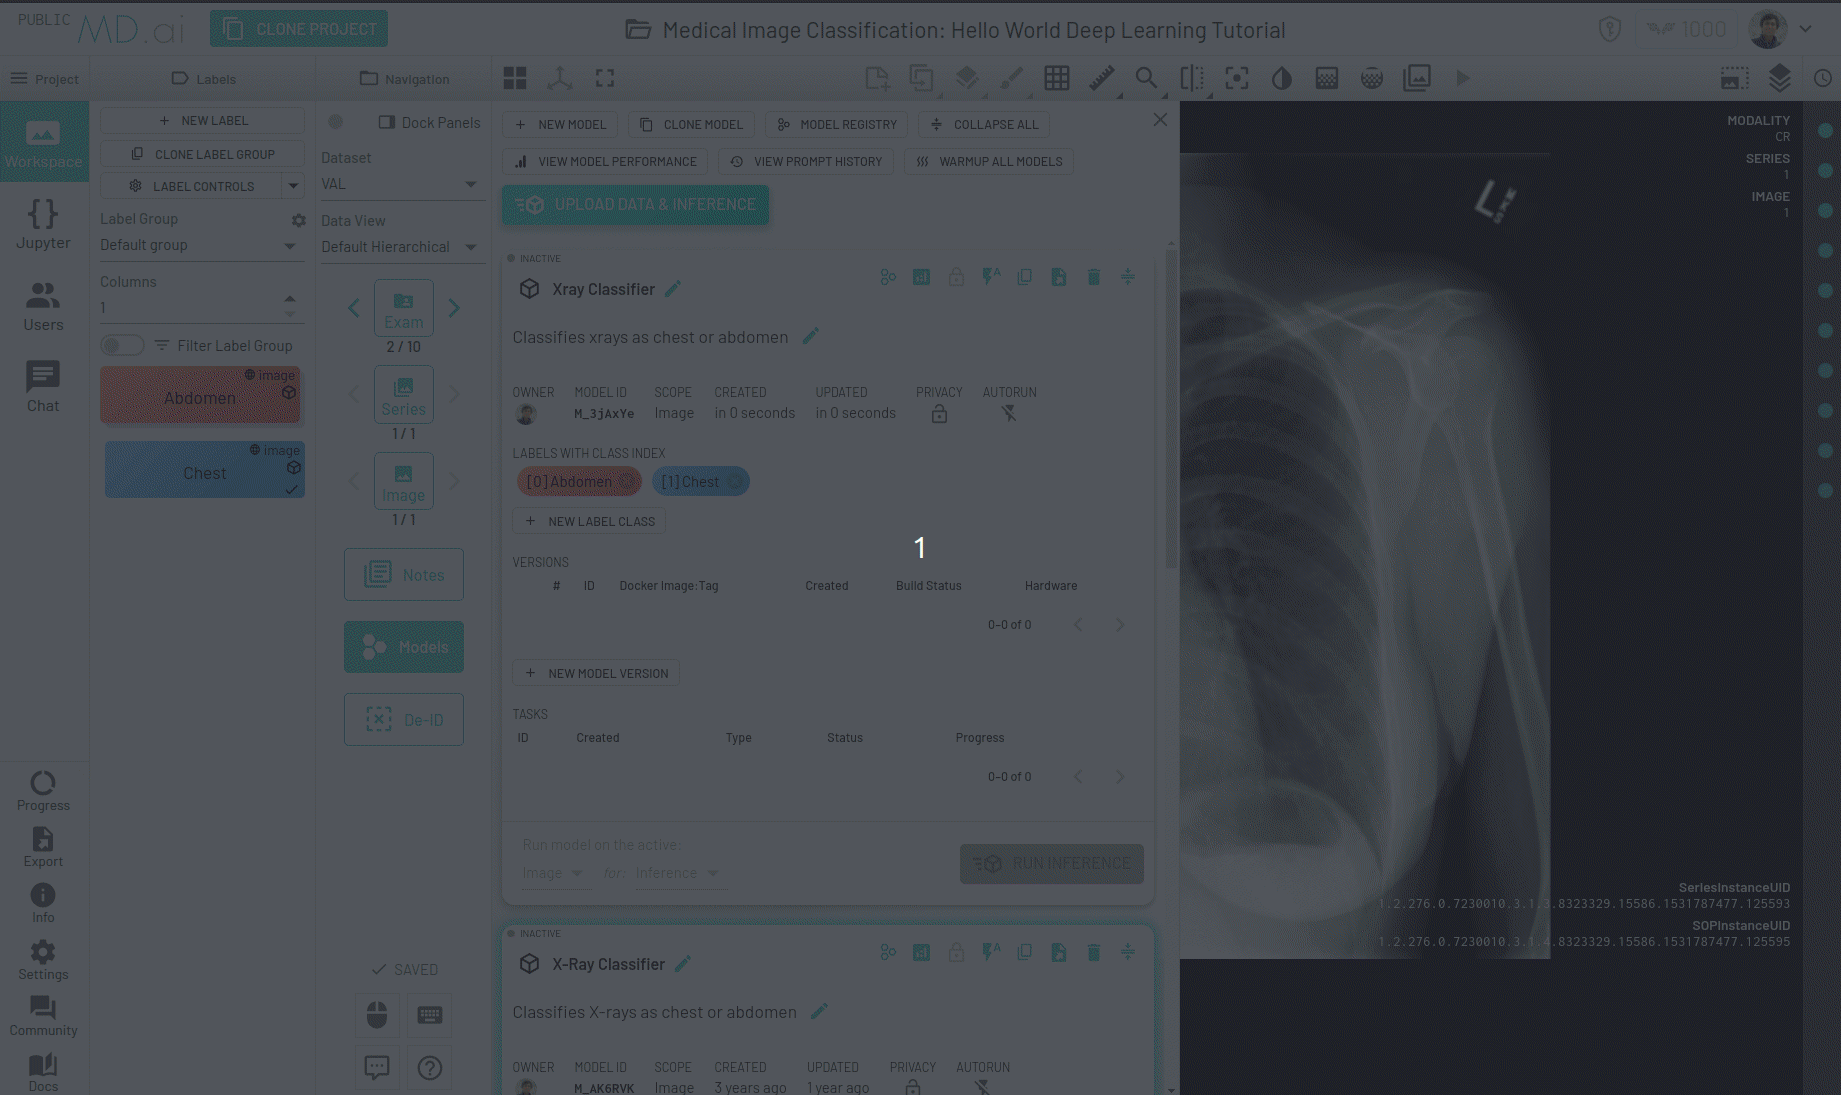Select the Jupyter sidebar icon
1841x1095 pixels.
click(44, 222)
